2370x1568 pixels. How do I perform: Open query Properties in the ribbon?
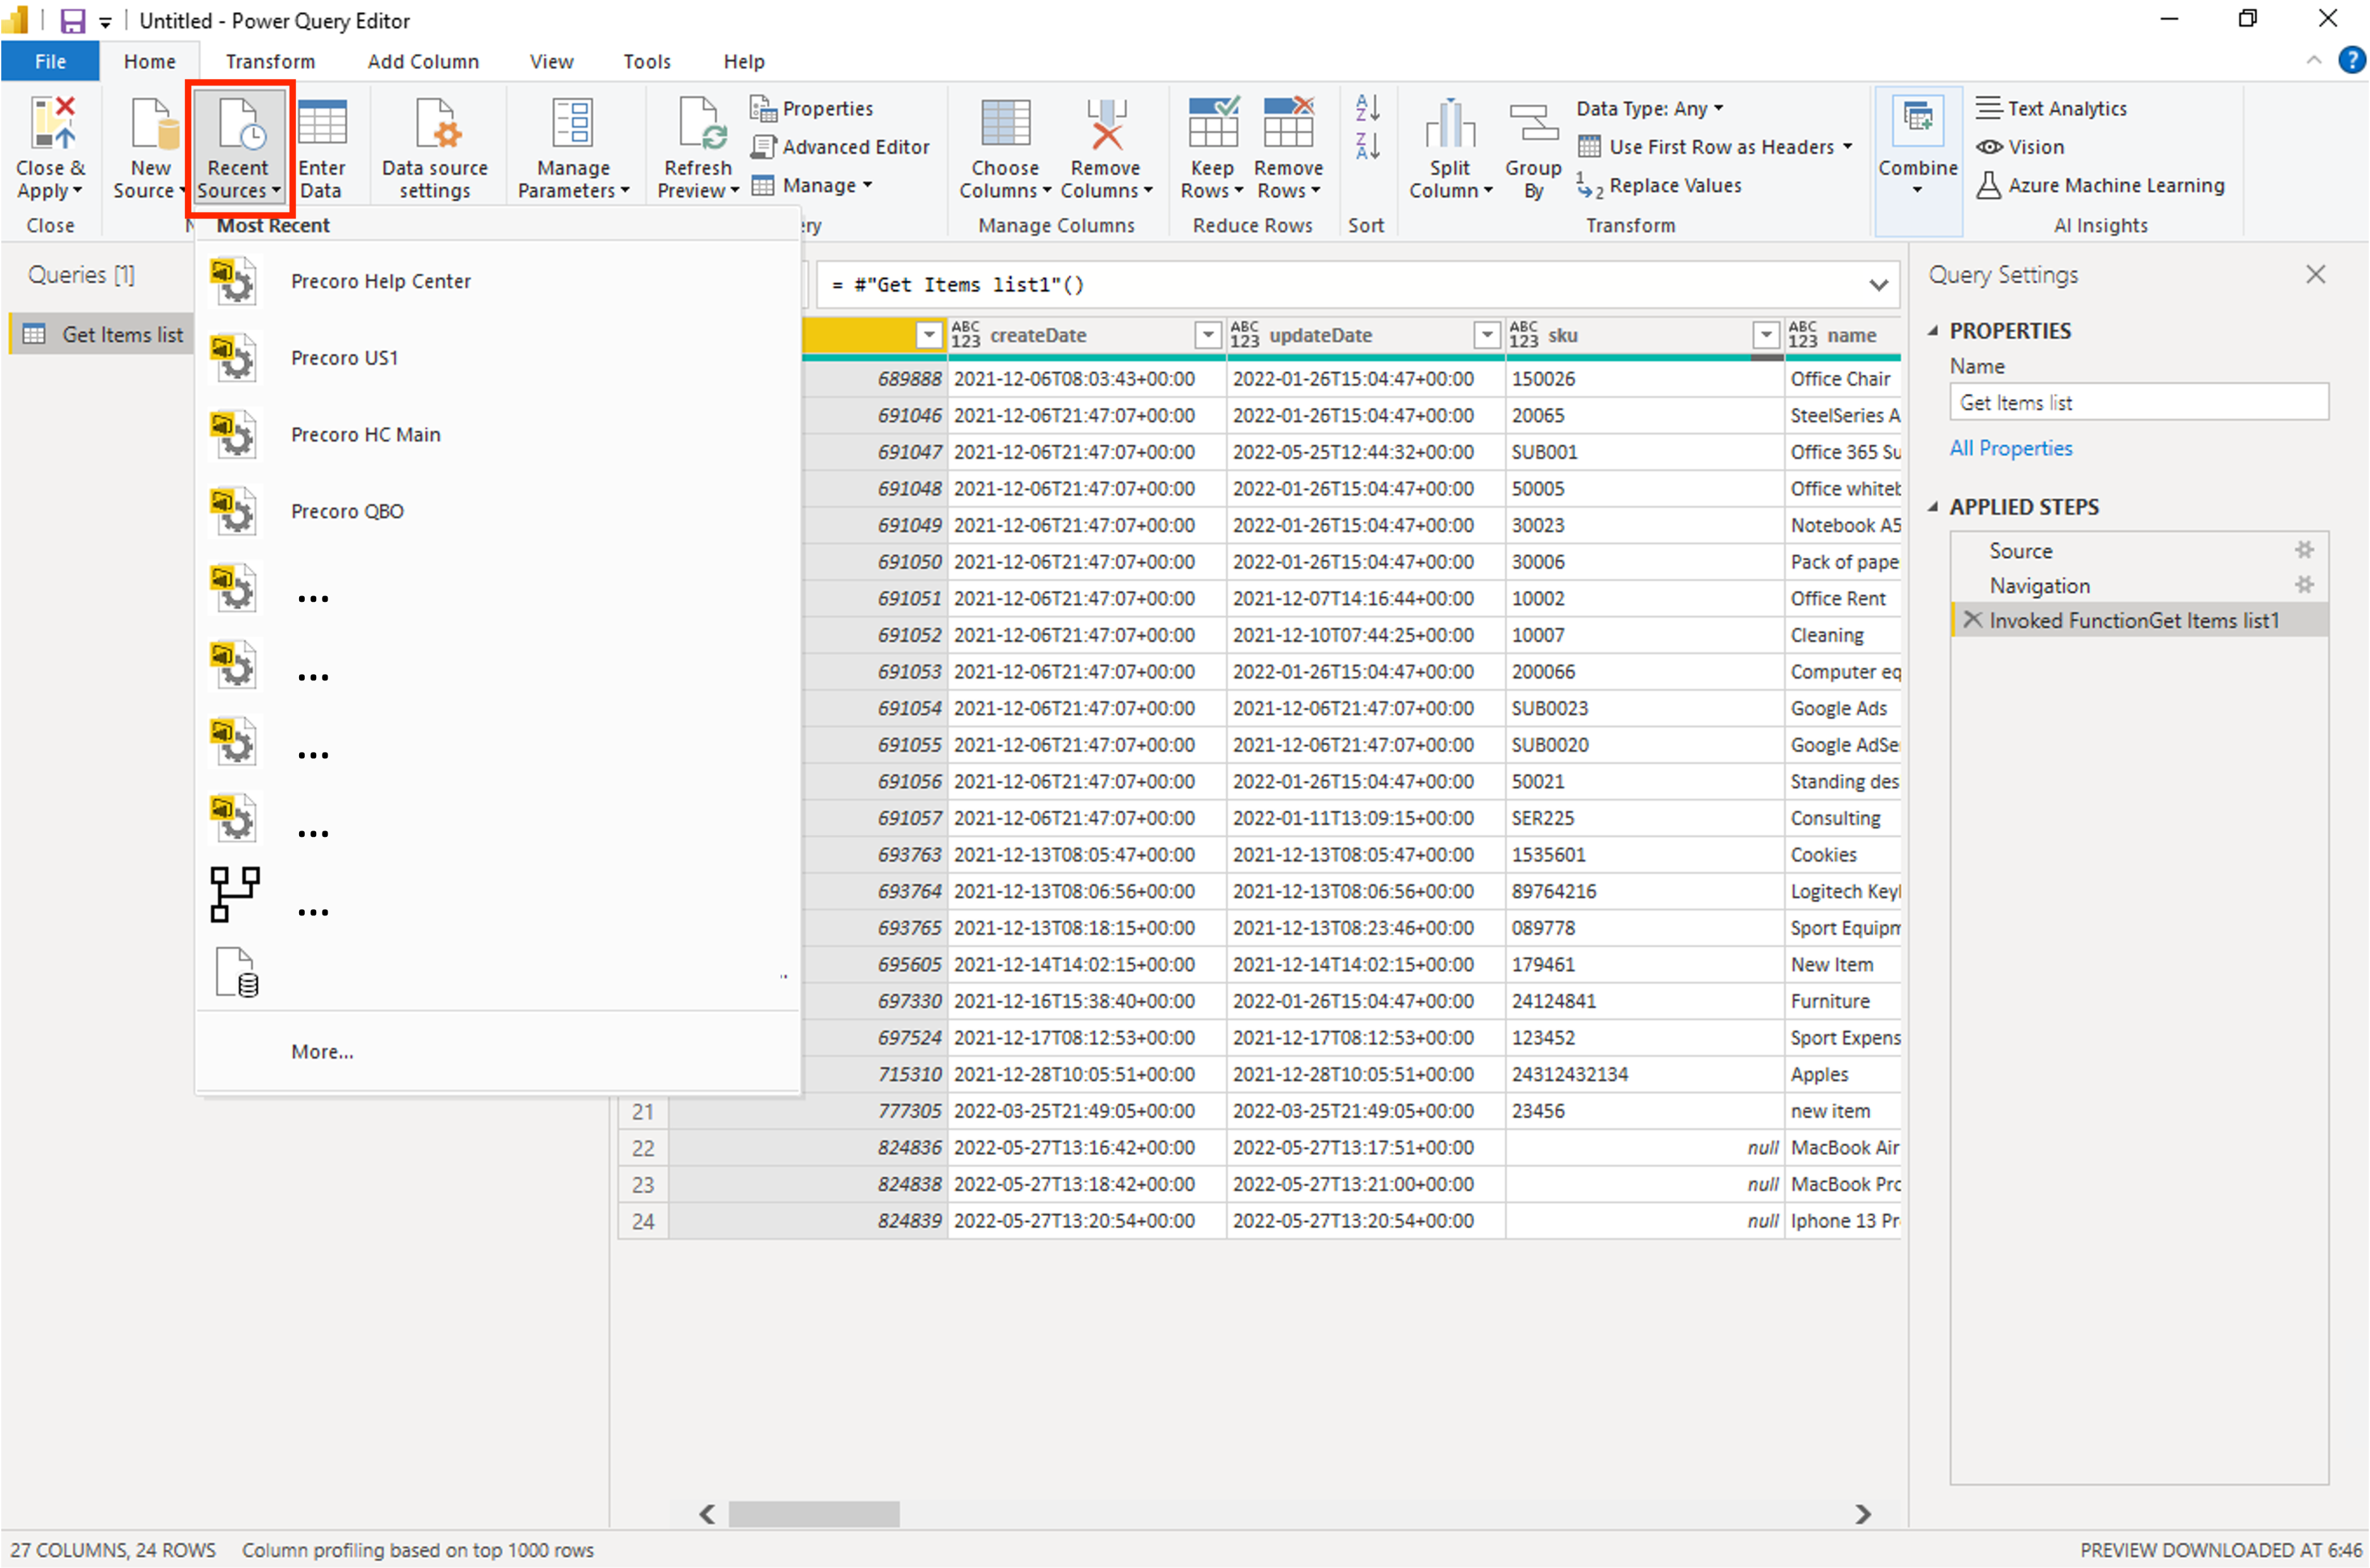click(812, 108)
